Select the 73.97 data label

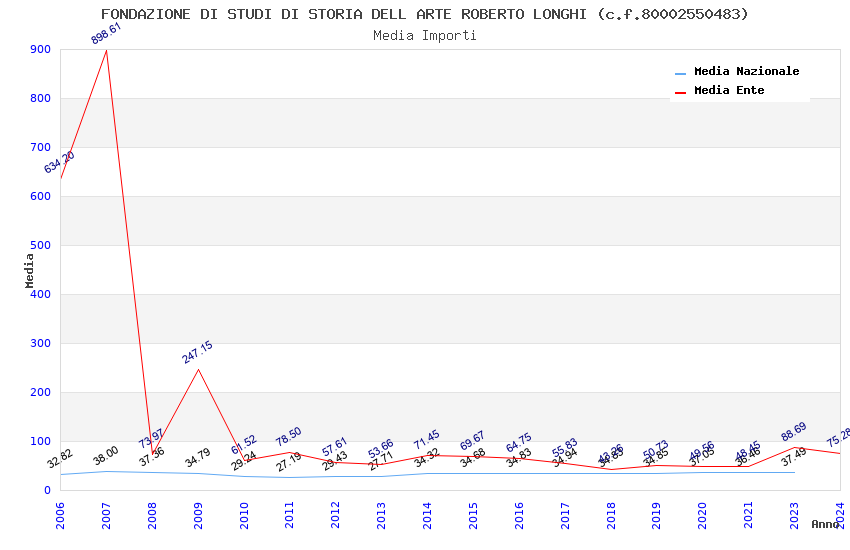[x=151, y=438]
